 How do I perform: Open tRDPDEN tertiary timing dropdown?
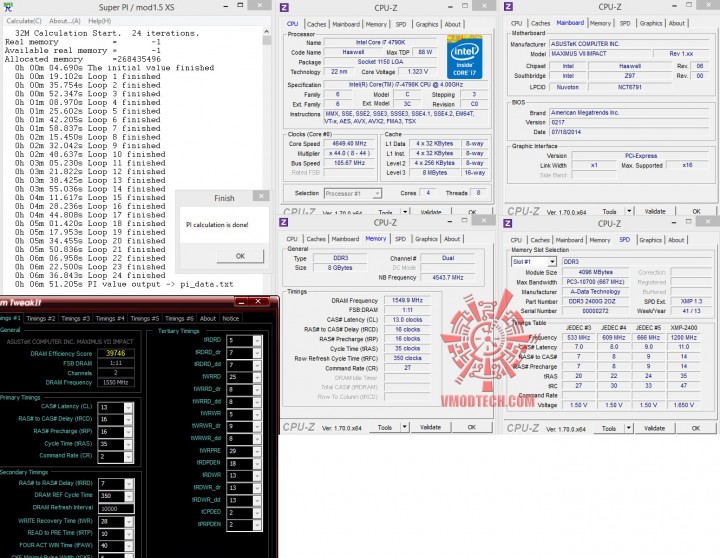click(257, 464)
